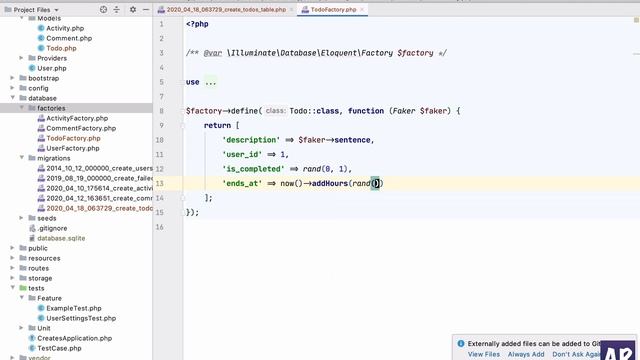Expand the Unit folder
The height and width of the screenshot is (360, 640).
tap(21, 328)
